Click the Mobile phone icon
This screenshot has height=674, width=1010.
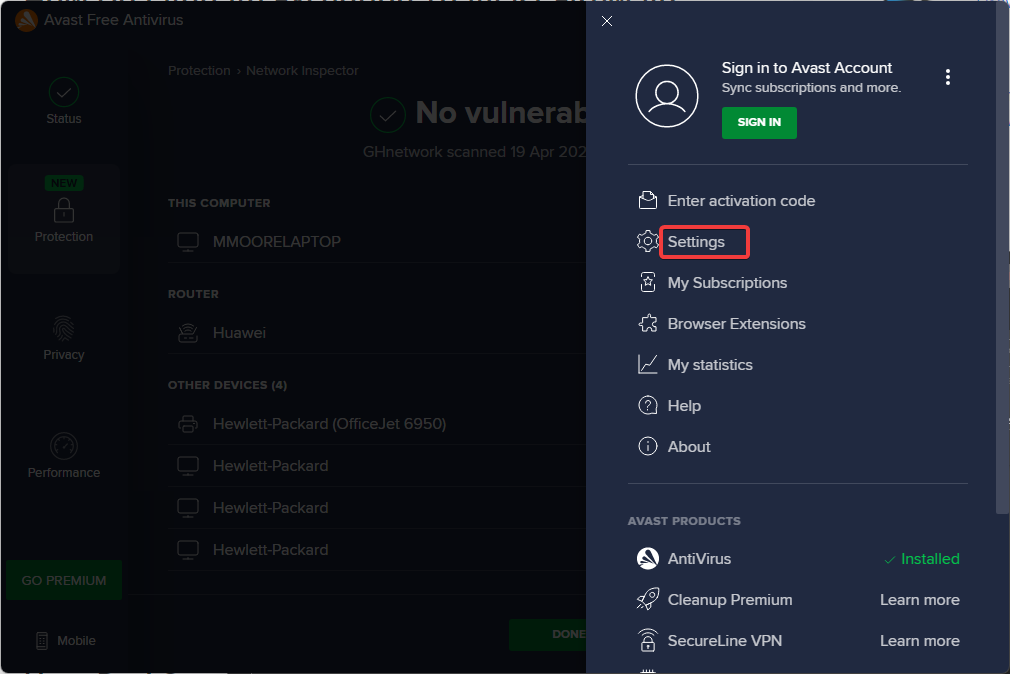click(x=42, y=640)
